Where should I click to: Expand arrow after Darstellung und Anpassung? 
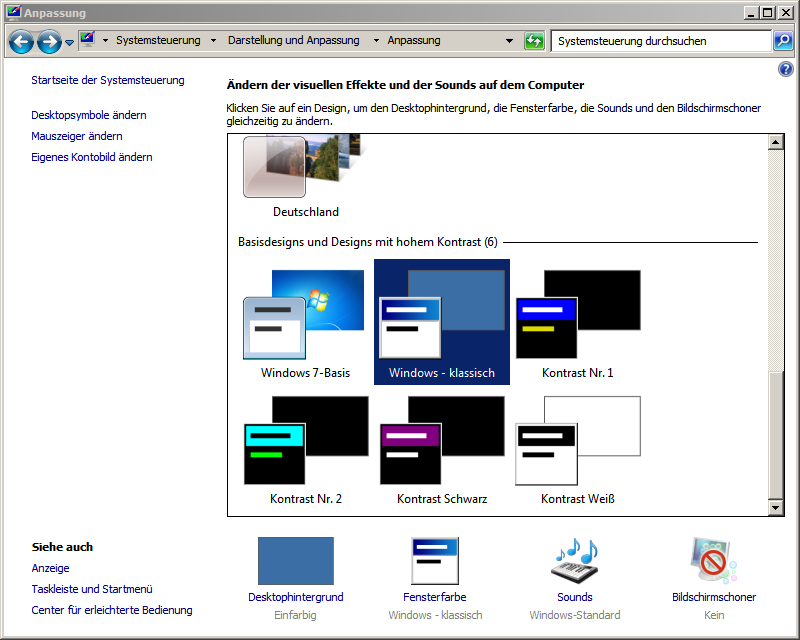(376, 40)
